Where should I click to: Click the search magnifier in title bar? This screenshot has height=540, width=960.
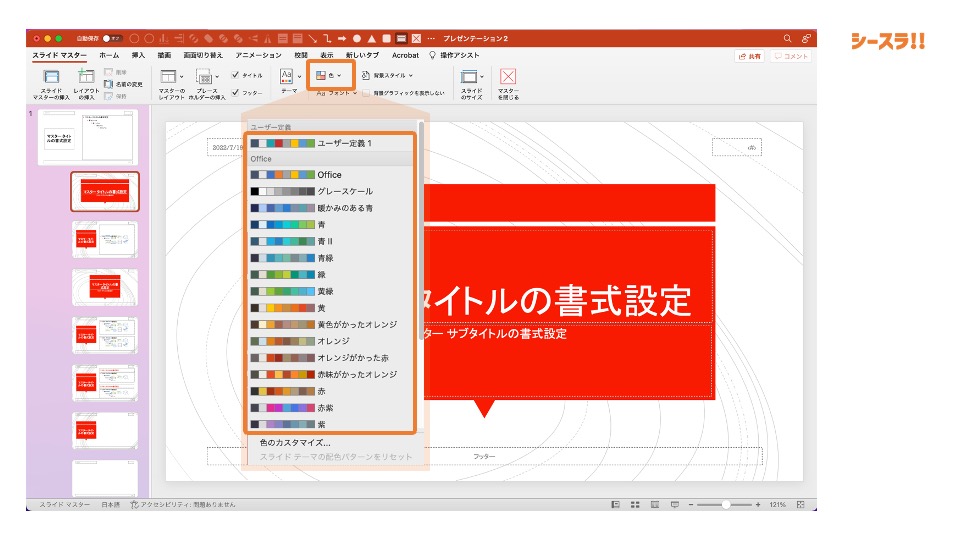coord(787,38)
